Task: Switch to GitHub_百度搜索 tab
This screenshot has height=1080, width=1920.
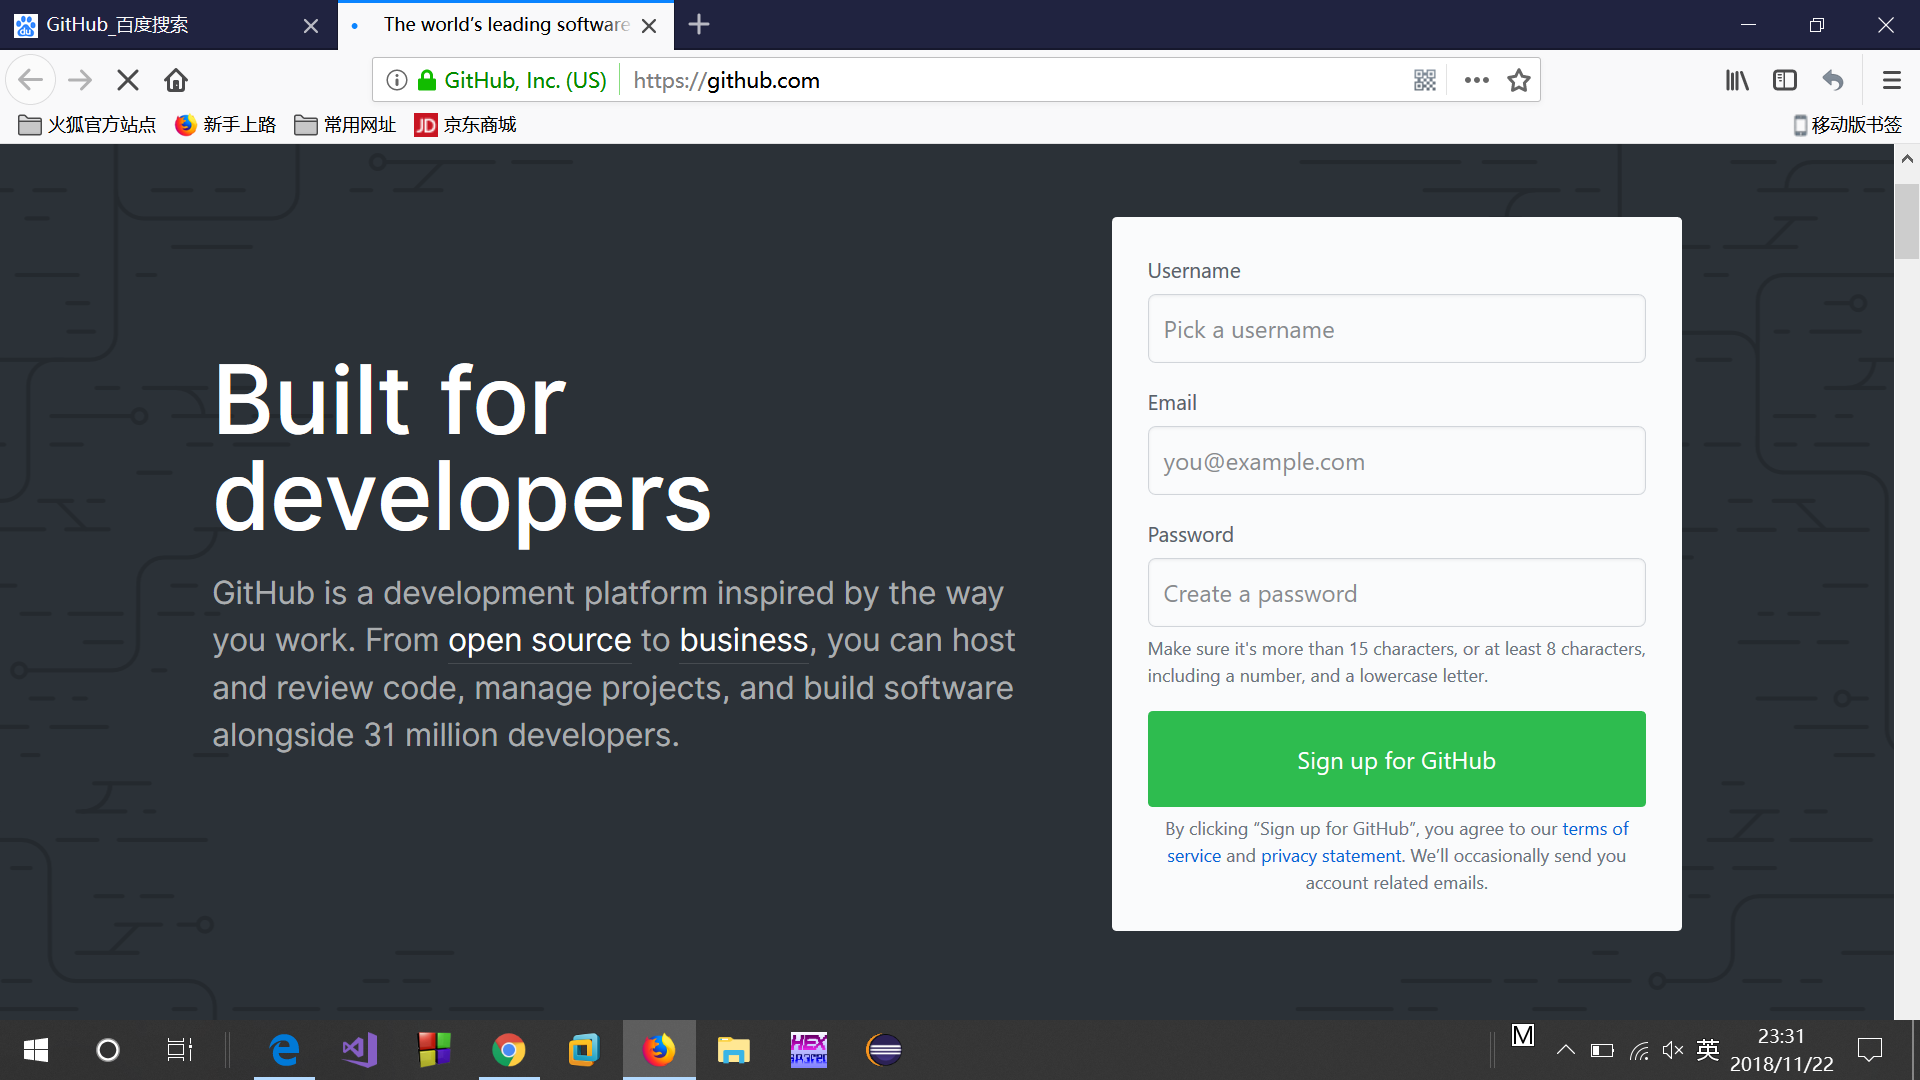Action: point(150,25)
